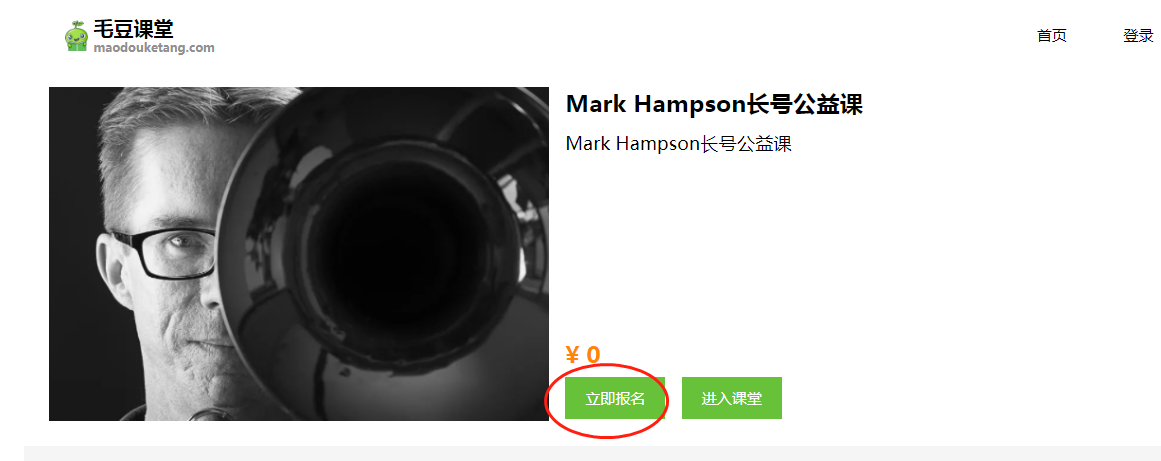Go to the 首页 navigation item
This screenshot has height=461, width=1161.
tap(1051, 36)
